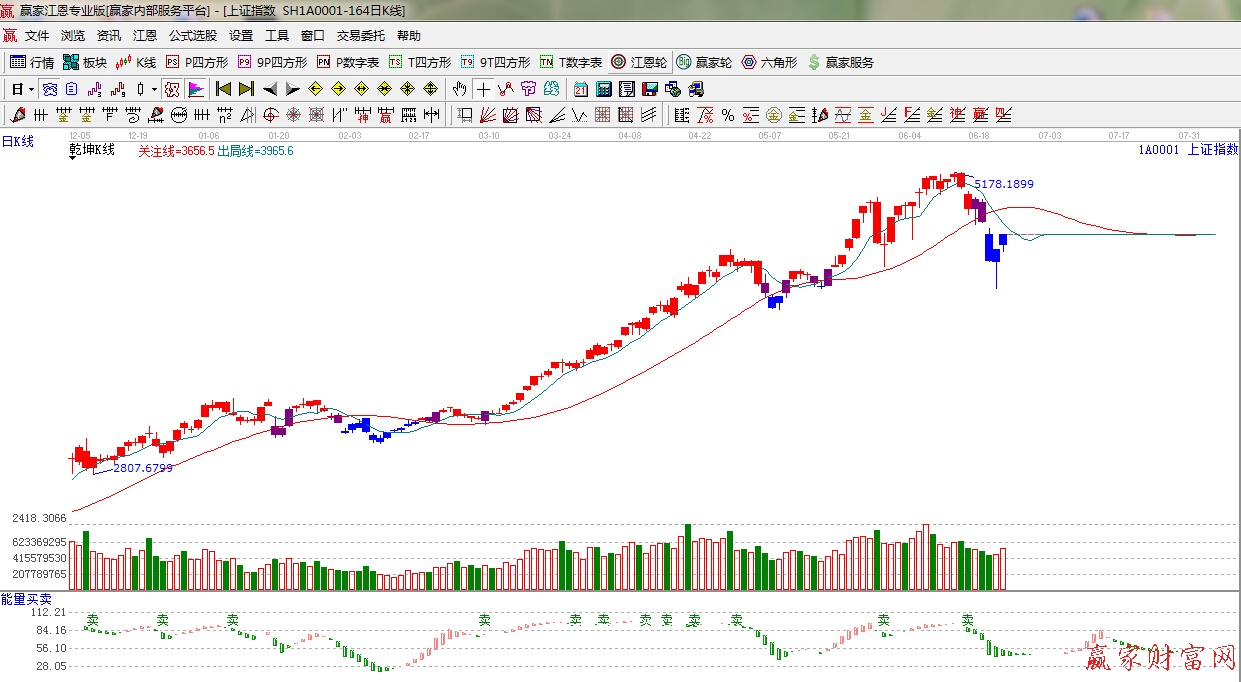This screenshot has height=682, width=1241.
Task: Click the percent (%) drawing tool
Action: (728, 115)
